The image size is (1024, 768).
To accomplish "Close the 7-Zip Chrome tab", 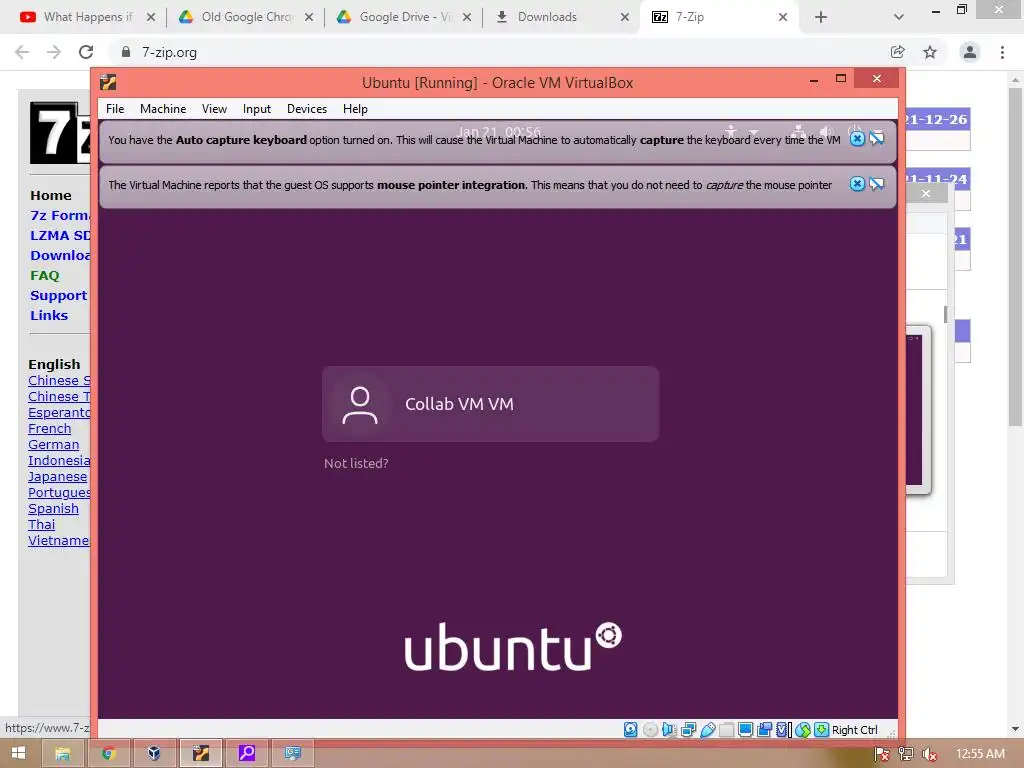I will tap(782, 17).
